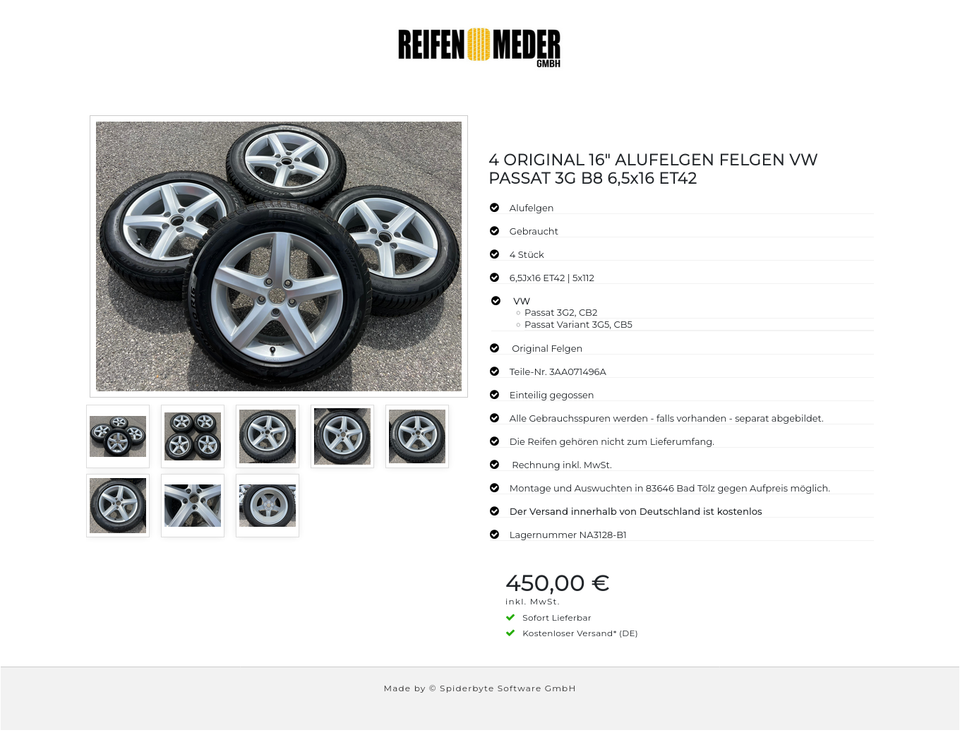This screenshot has height=731, width=960.
Task: Select the fifth thumbnail in the first row
Action: pos(417,437)
